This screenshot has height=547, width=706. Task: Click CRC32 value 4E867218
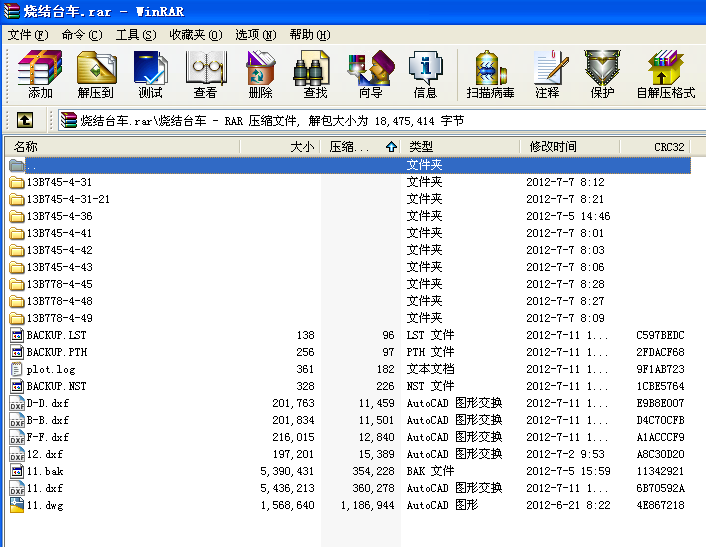pyautogui.click(x=661, y=505)
